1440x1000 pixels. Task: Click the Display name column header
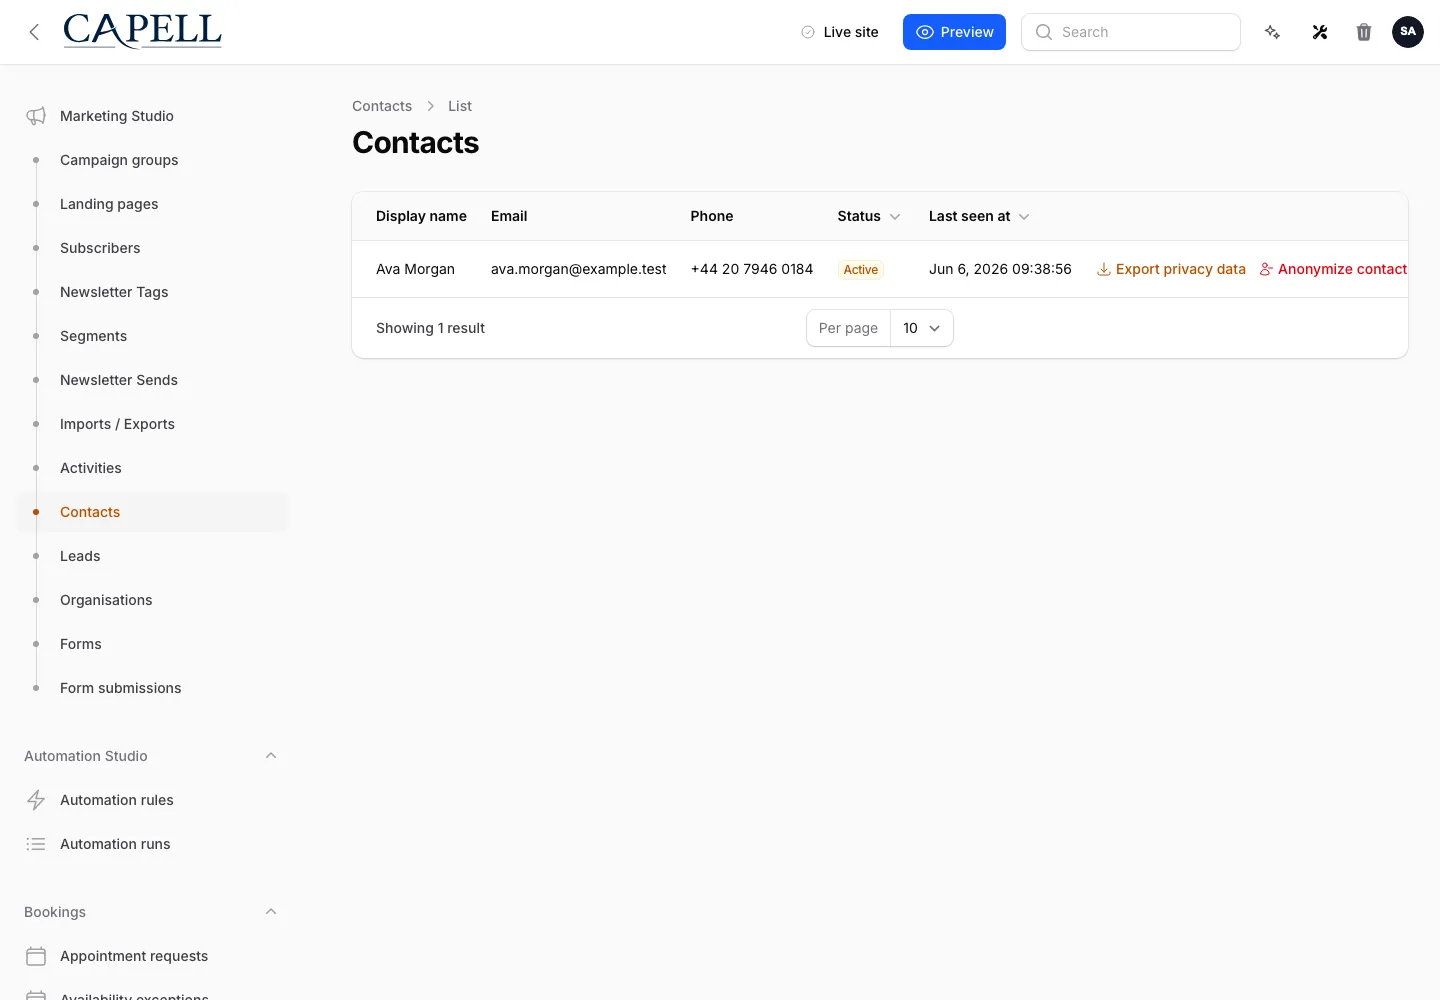click(x=421, y=216)
